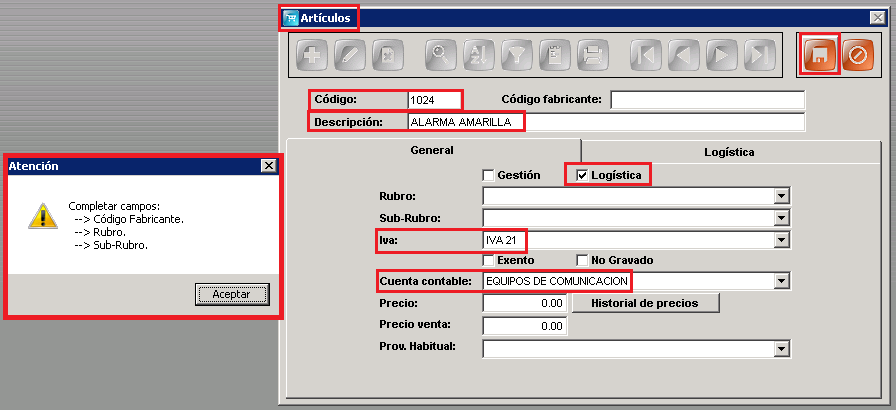This screenshot has height=410, width=896.
Task: Click the Prov. Habitual combo field
Action: (x=636, y=348)
